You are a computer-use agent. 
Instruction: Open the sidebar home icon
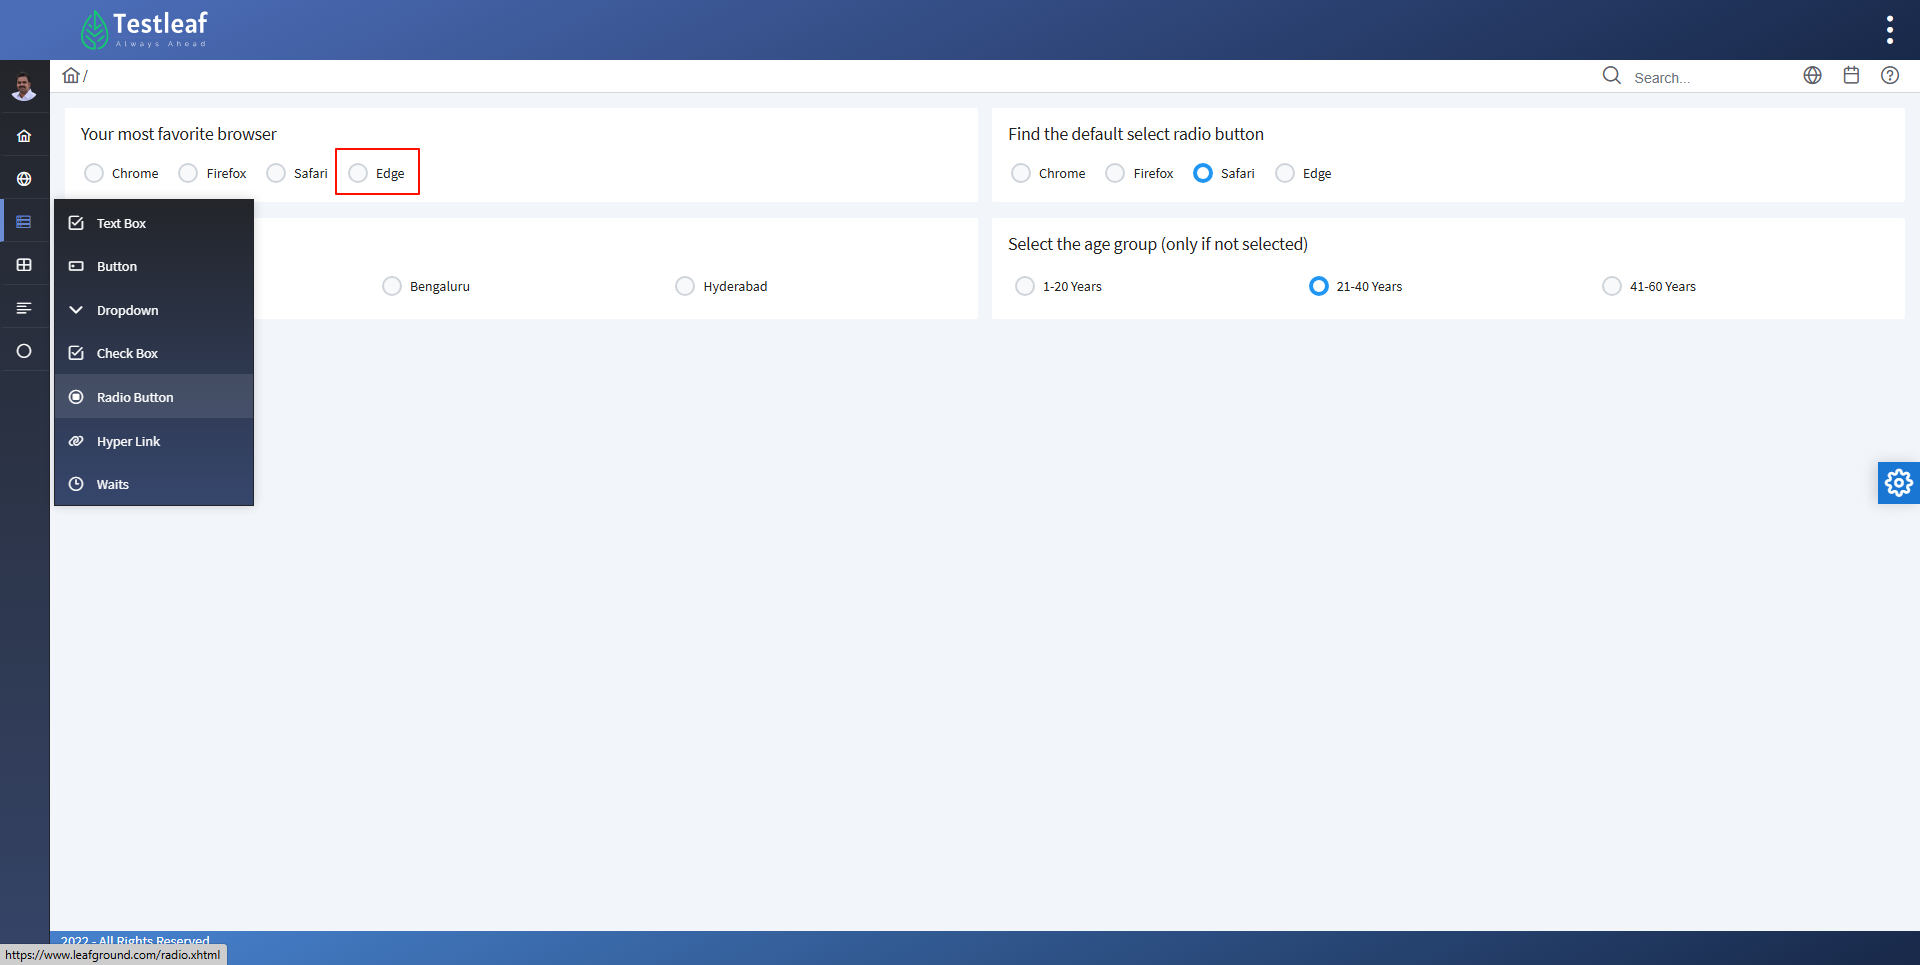pyautogui.click(x=24, y=136)
